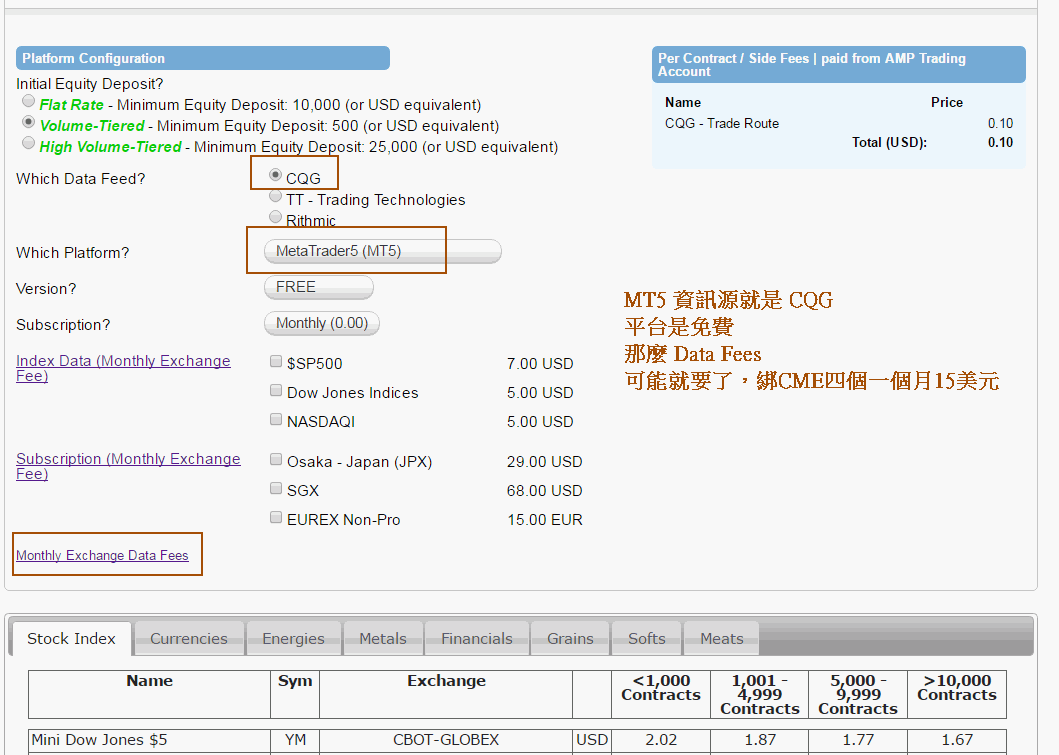Click the USD currency cell in table
Screen dimensions: 1059x755
pyautogui.click(x=592, y=740)
